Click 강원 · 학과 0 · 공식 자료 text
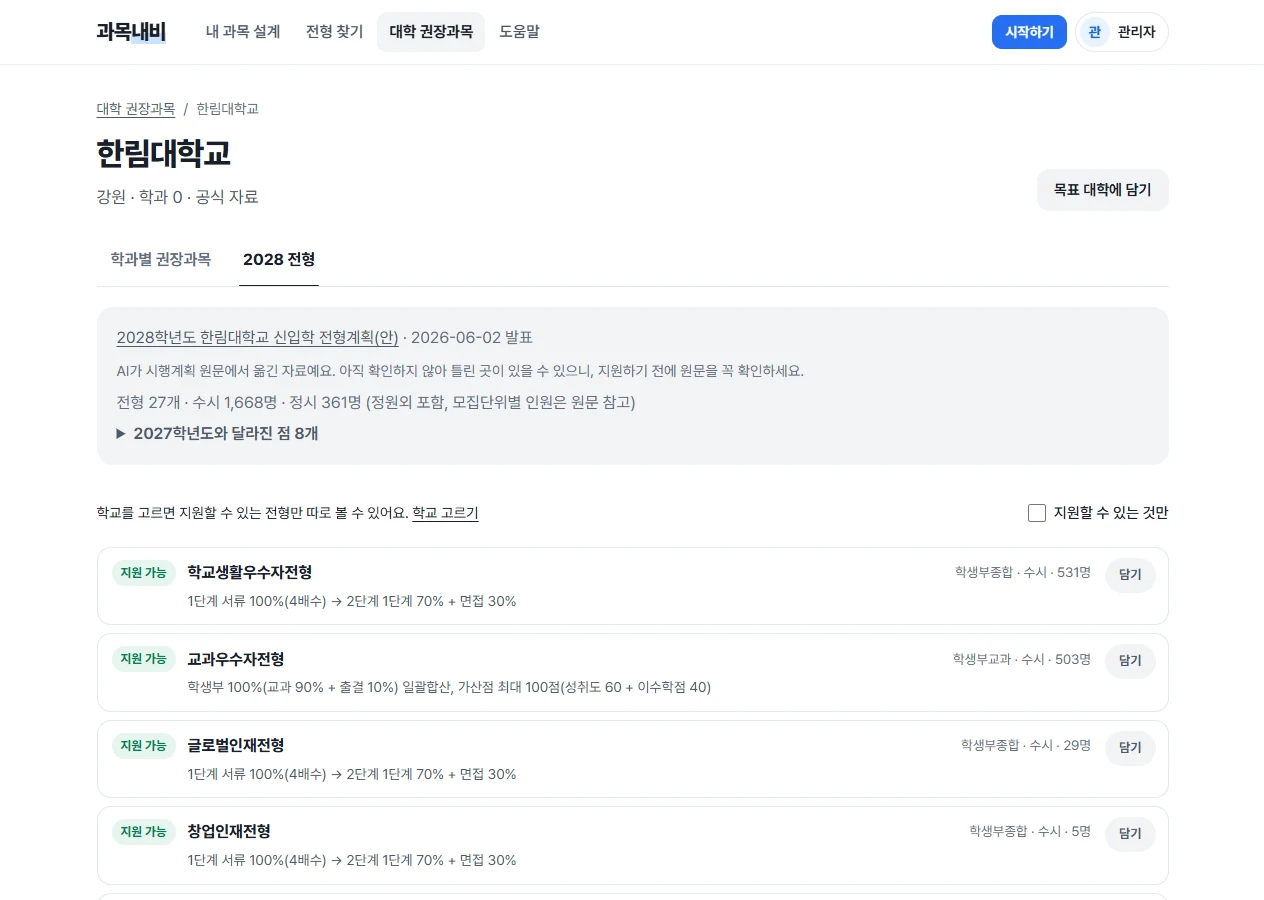This screenshot has width=1264, height=900. click(x=178, y=197)
